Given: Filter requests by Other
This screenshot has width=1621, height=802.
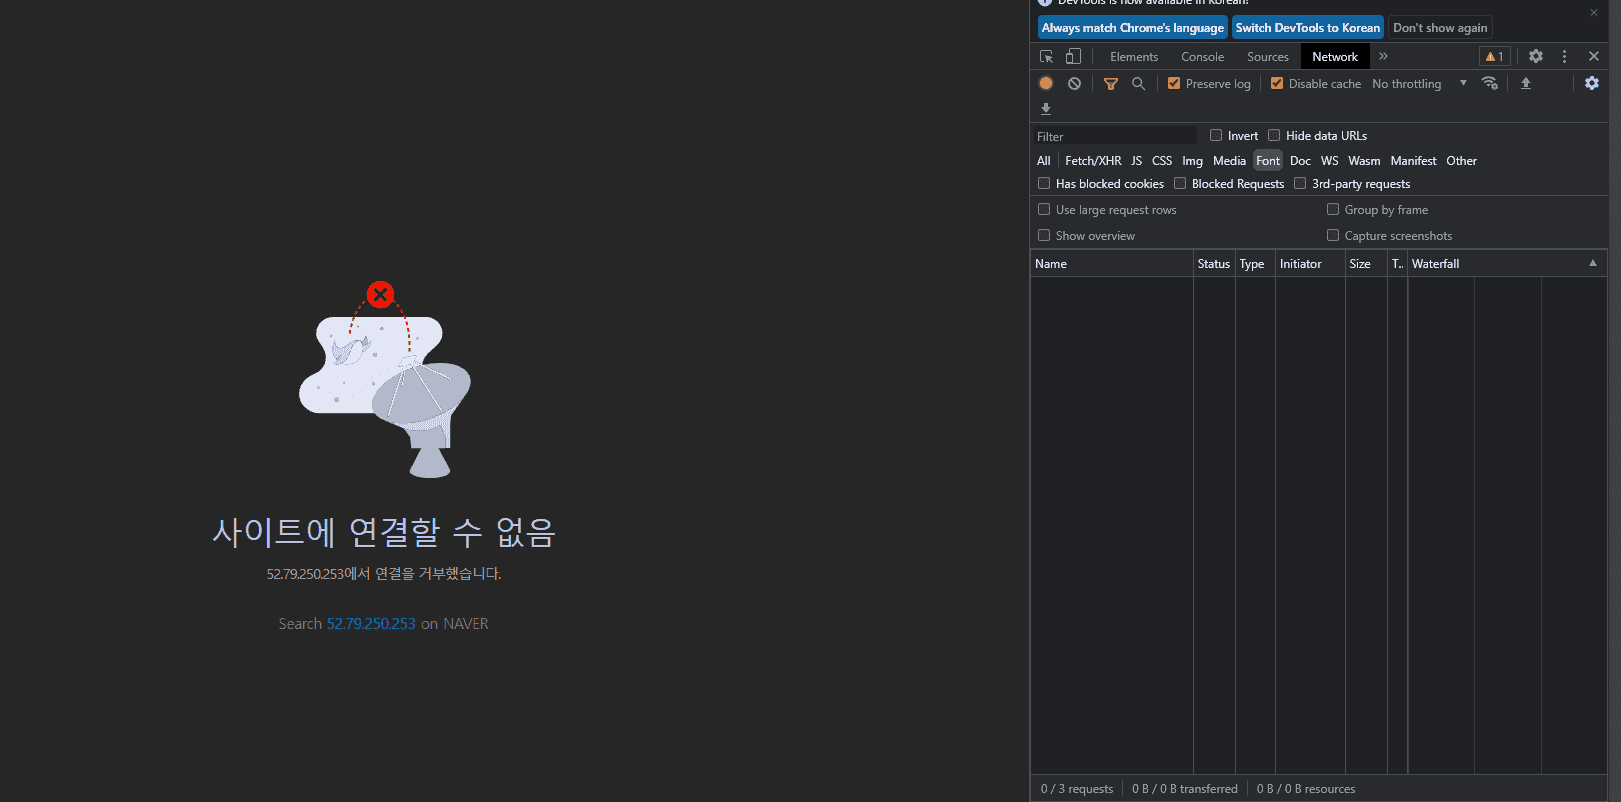Looking at the screenshot, I should pyautogui.click(x=1461, y=161).
